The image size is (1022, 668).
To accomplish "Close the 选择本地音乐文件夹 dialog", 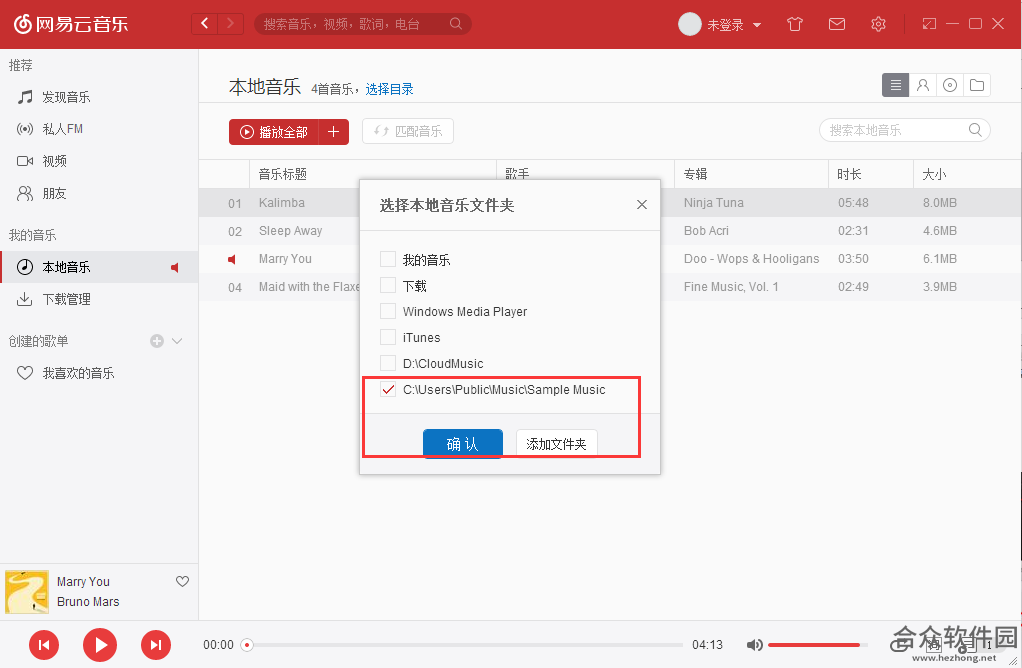I will click(x=642, y=205).
